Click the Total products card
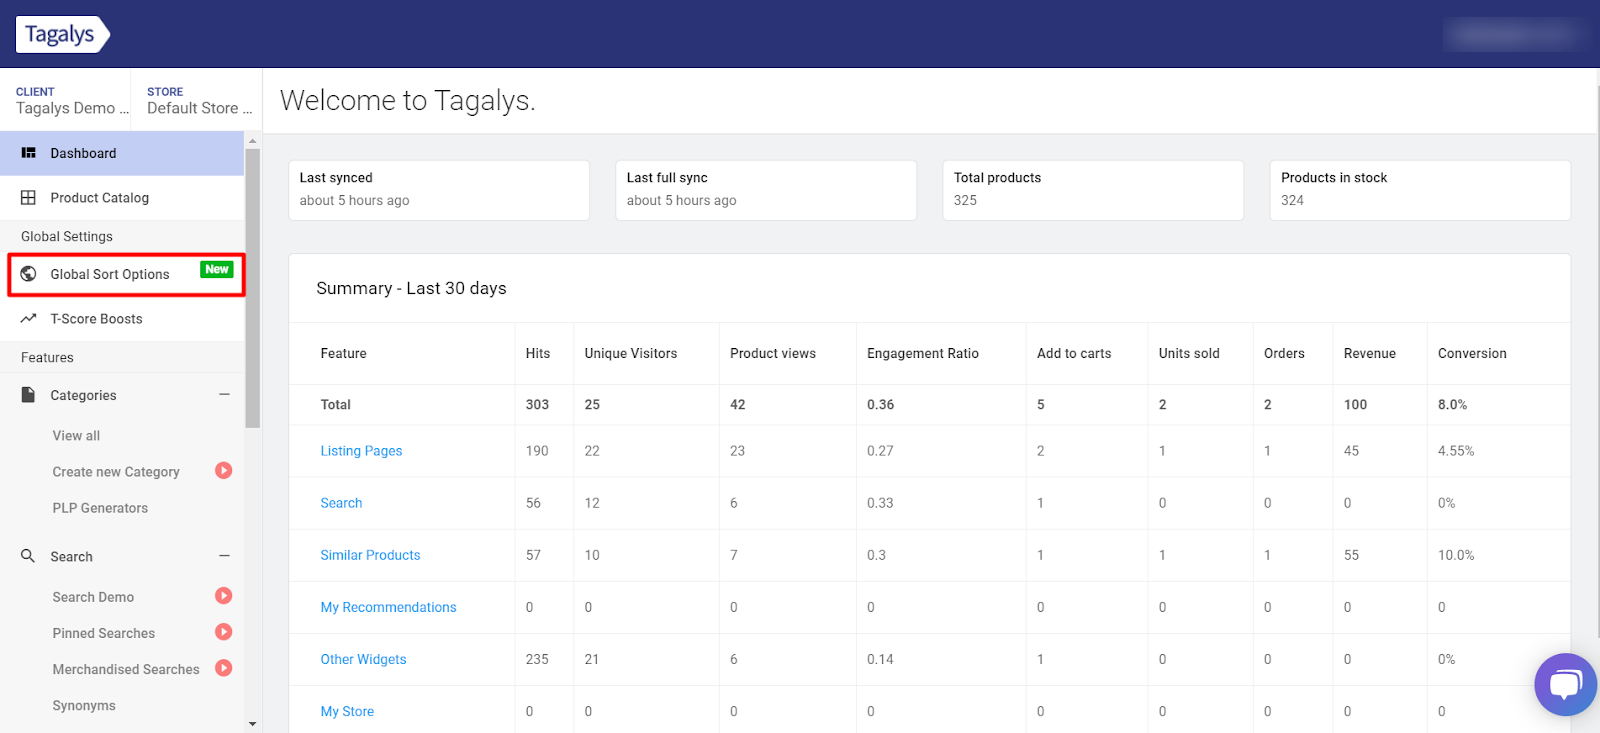The image size is (1600, 733). click(1093, 190)
